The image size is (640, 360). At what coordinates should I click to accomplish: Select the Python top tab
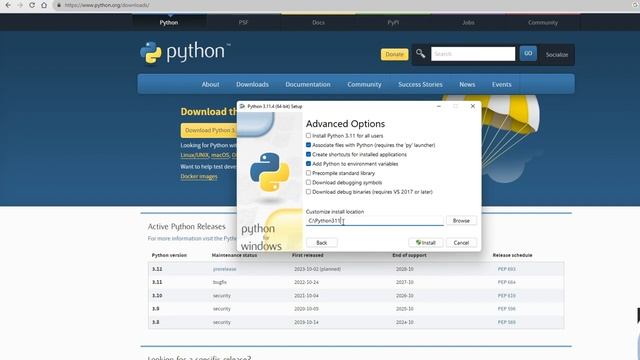(x=169, y=22)
